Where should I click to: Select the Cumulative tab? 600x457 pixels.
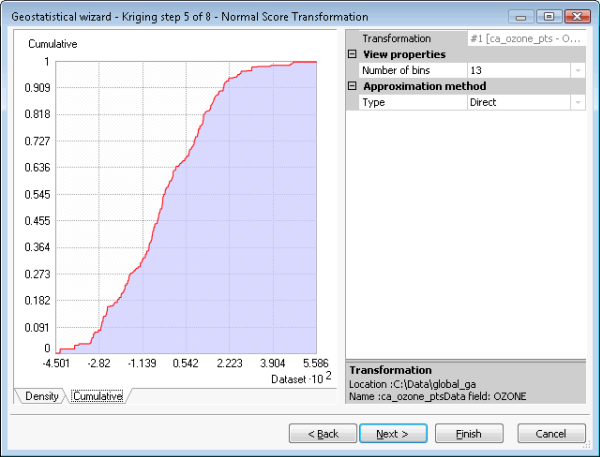tap(97, 397)
